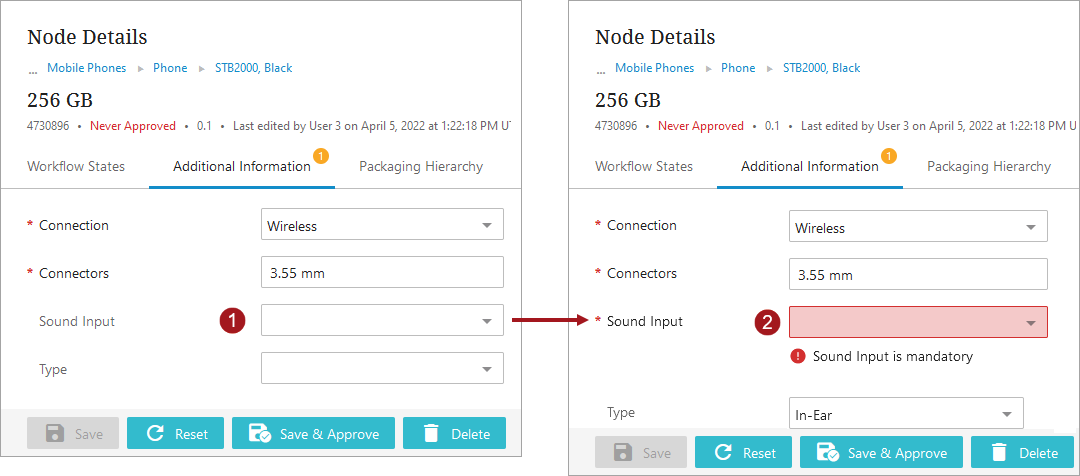Expand the empty Sound Input dropdown on the left
The width and height of the screenshot is (1080, 476).
[x=382, y=321]
